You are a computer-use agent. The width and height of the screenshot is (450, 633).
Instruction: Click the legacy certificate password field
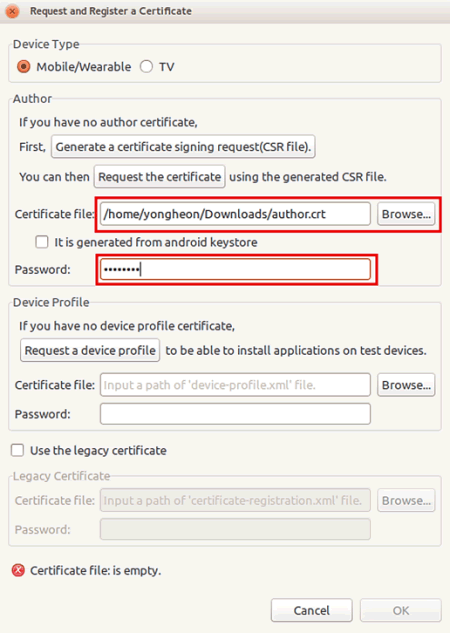pyautogui.click(x=235, y=529)
